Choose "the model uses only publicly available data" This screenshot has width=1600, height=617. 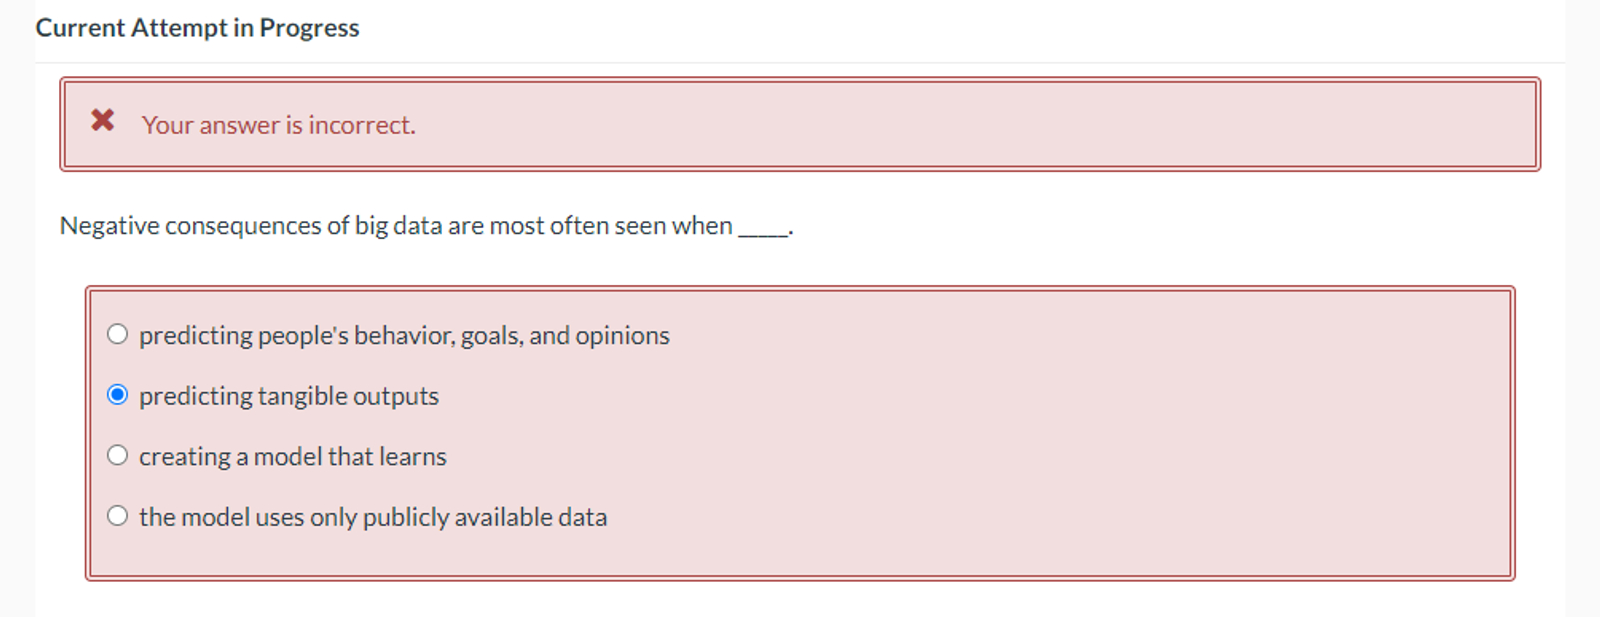118,516
